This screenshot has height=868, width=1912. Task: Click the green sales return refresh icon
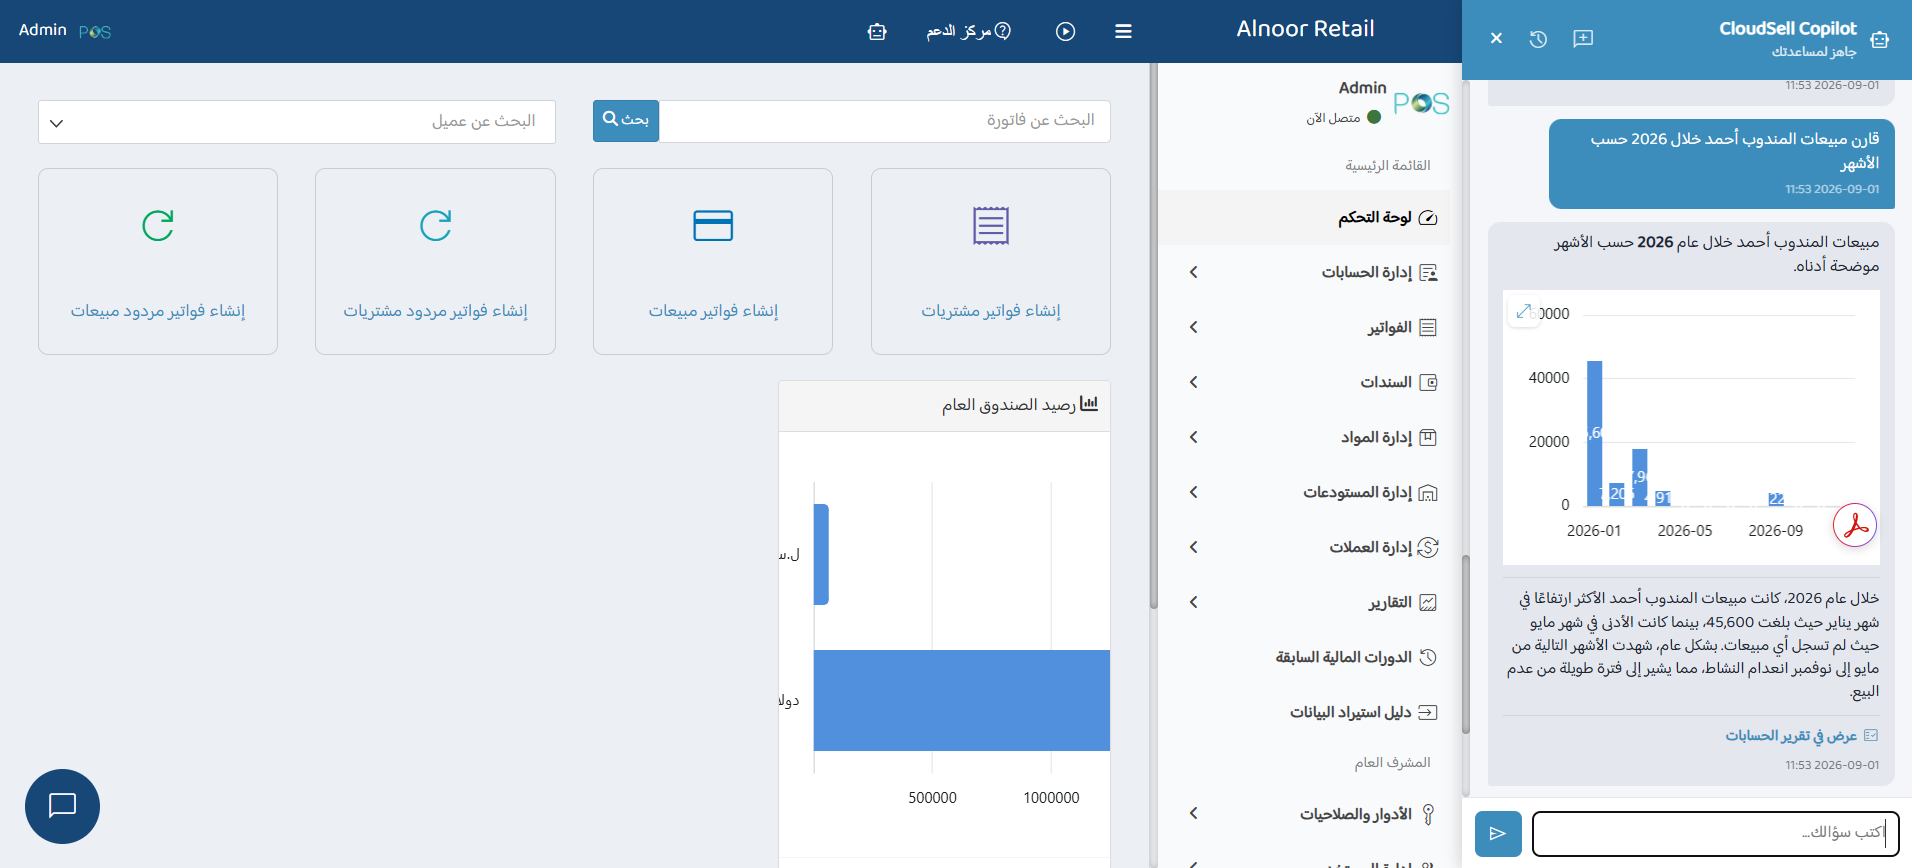[158, 225]
